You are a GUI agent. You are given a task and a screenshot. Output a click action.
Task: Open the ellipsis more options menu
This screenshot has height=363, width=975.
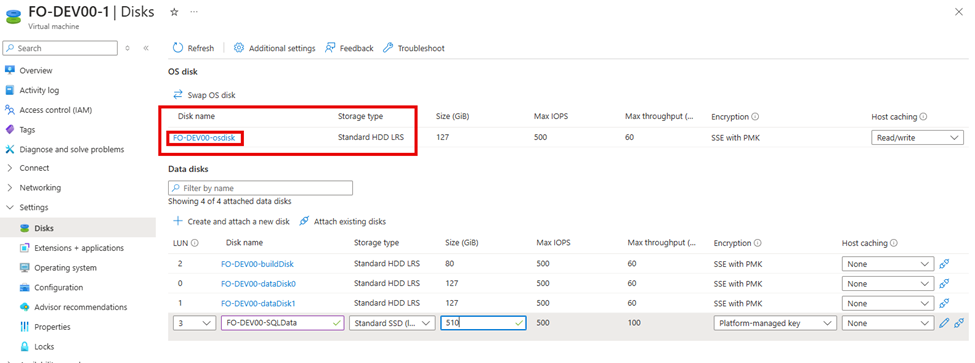194,12
